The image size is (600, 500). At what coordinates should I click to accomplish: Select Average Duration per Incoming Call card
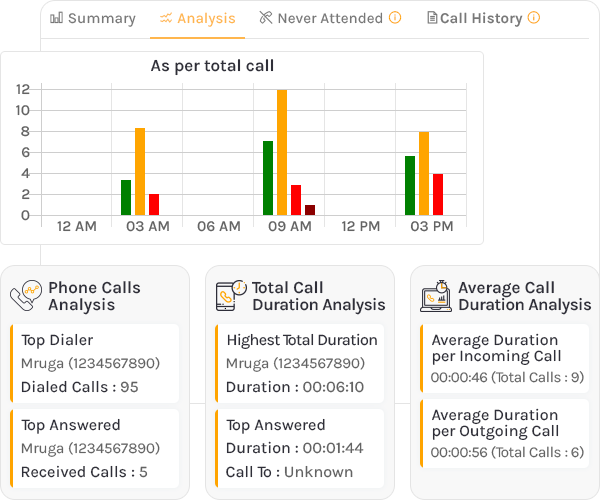[505, 359]
